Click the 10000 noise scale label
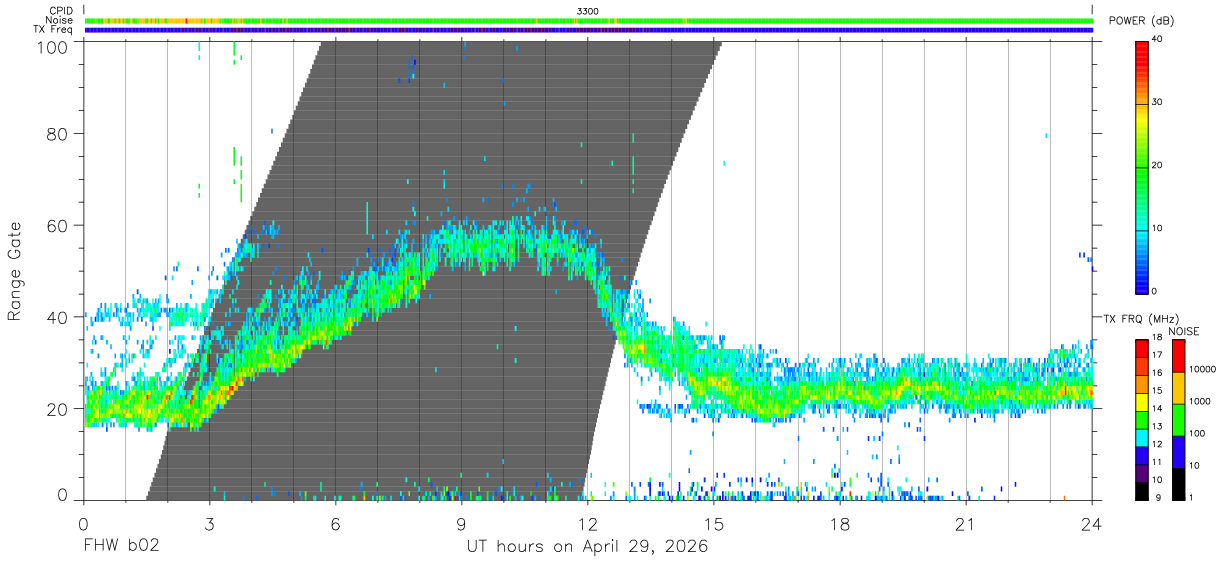Image resolution: width=1228 pixels, height=567 pixels. tap(1203, 369)
